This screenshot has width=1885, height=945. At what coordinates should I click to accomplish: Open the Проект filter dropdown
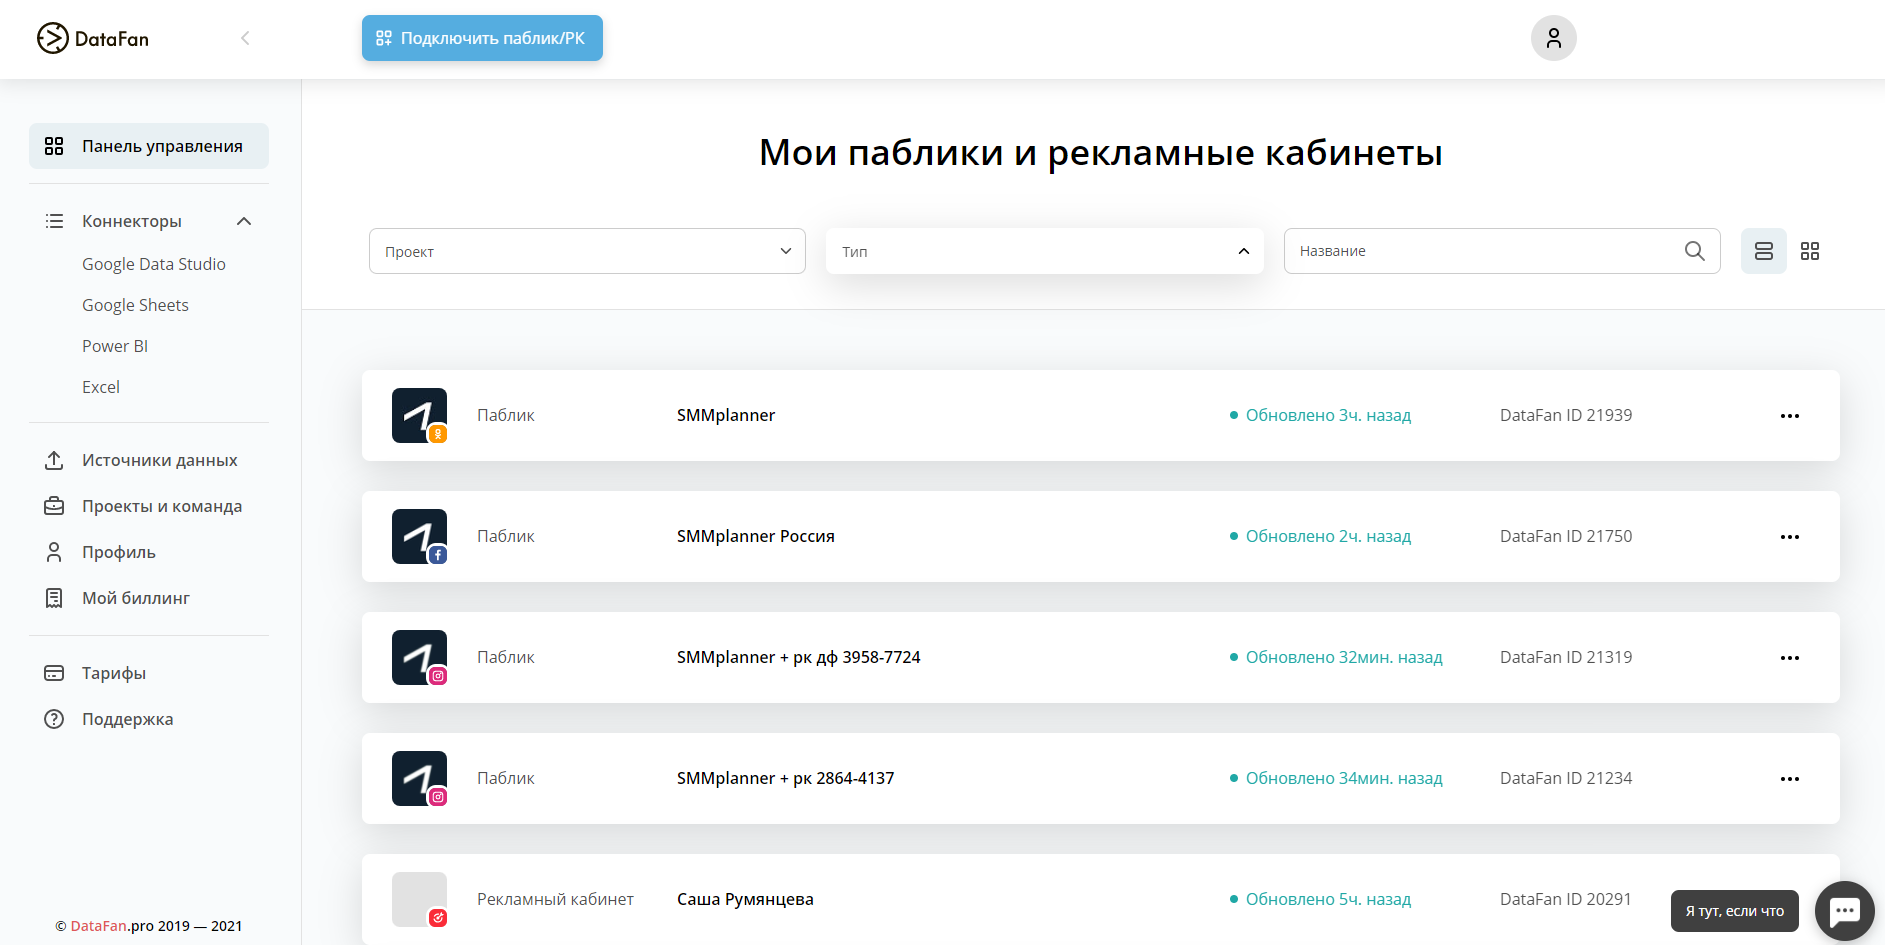tap(587, 251)
